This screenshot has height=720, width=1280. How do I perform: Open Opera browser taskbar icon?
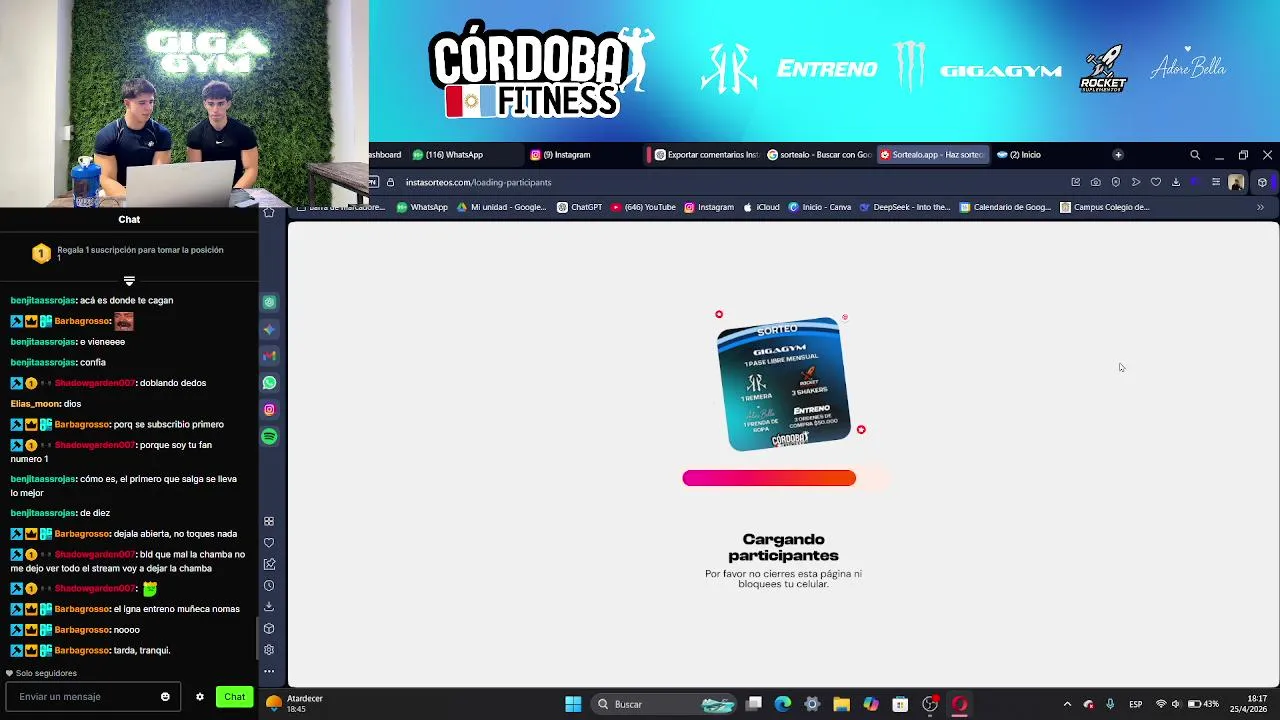(959, 704)
